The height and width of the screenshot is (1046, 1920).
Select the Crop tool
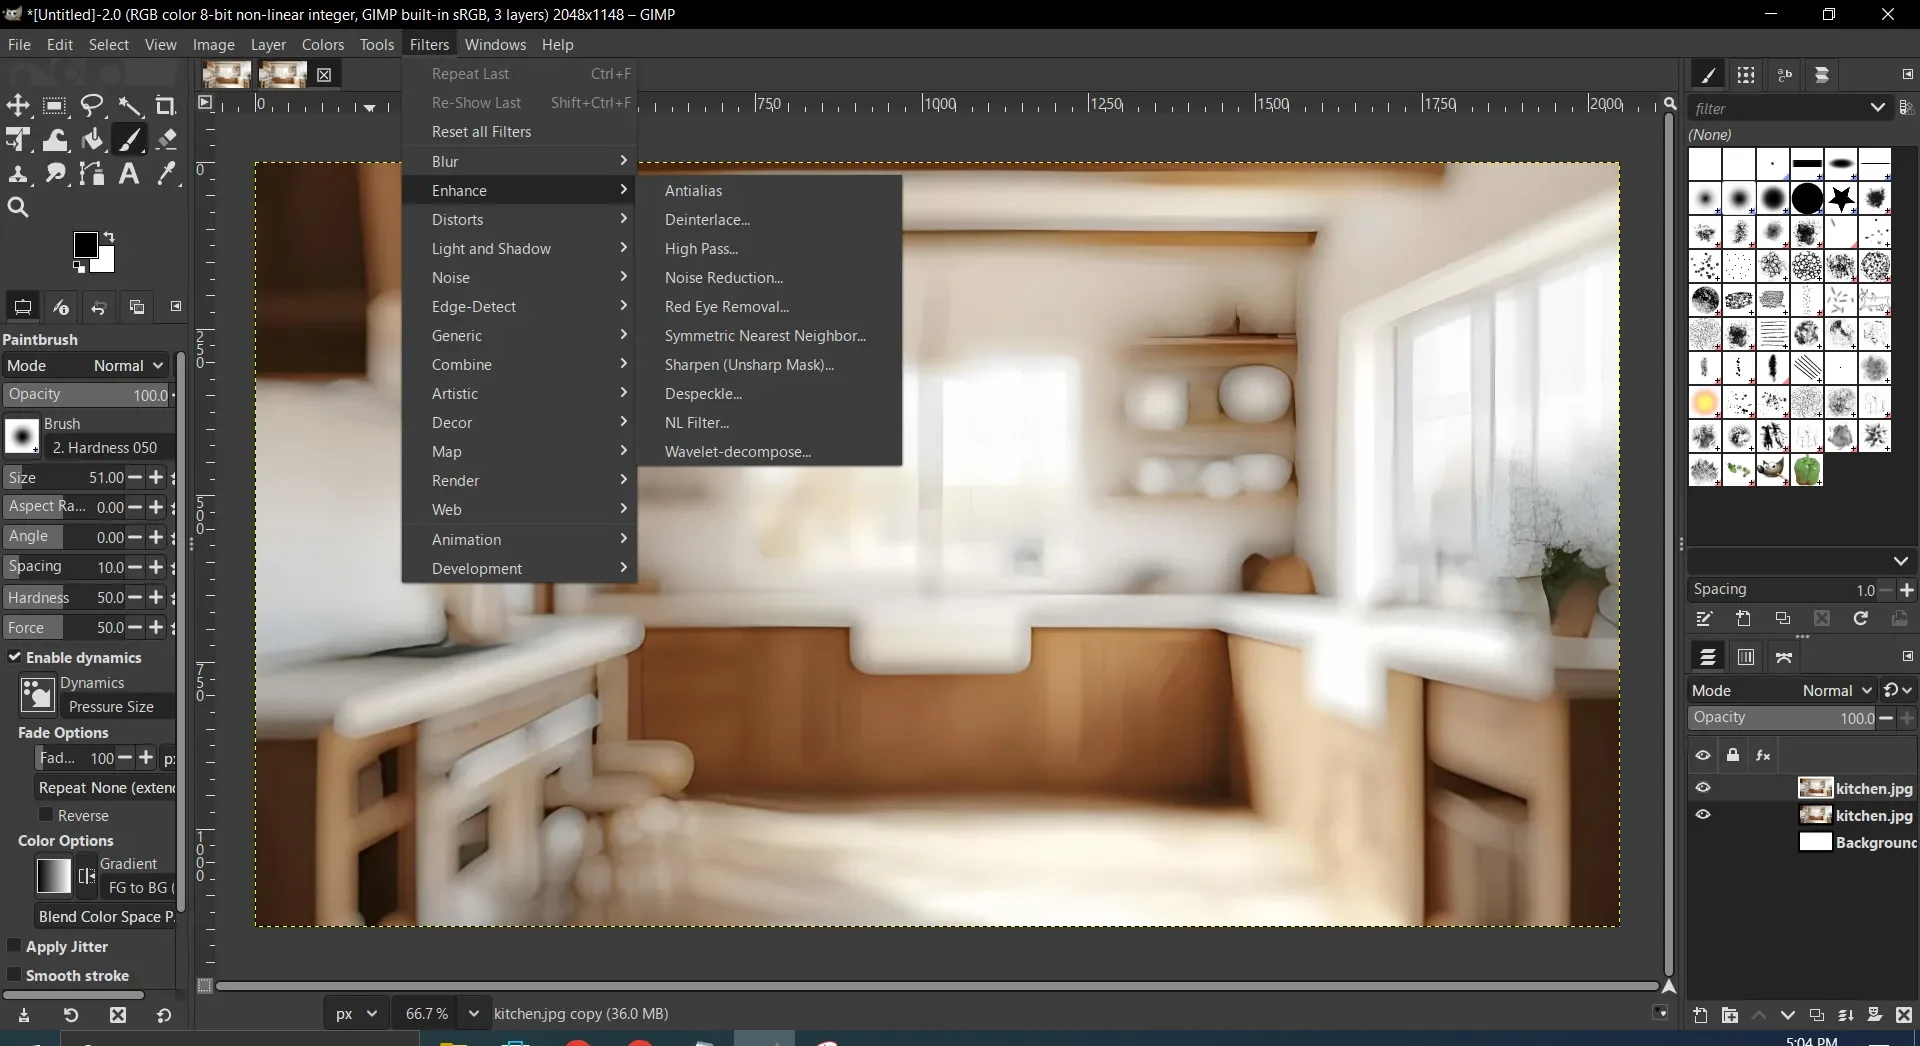pos(166,105)
